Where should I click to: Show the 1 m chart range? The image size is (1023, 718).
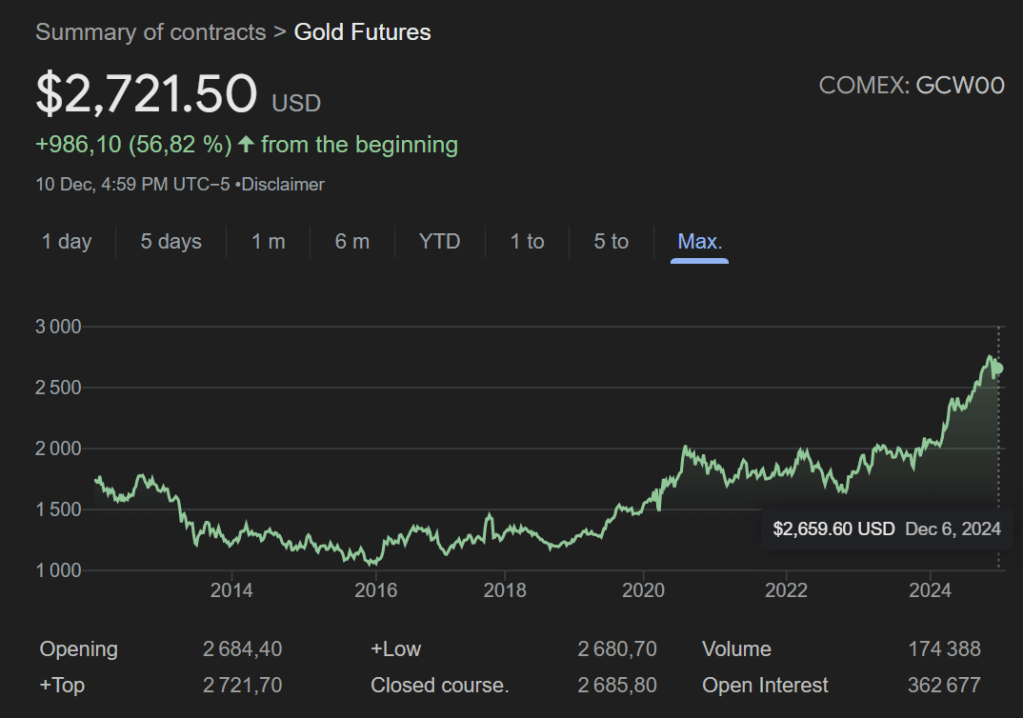click(268, 241)
